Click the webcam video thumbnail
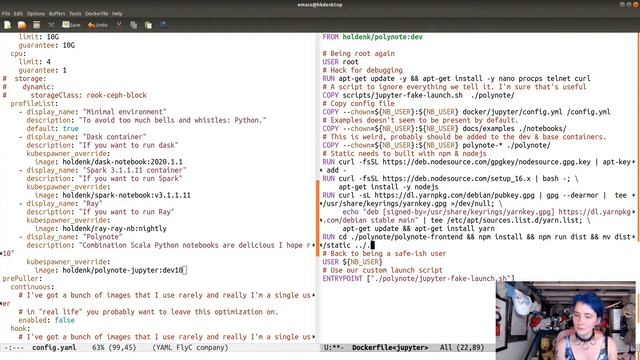The height and width of the screenshot is (360, 640). click(x=566, y=320)
